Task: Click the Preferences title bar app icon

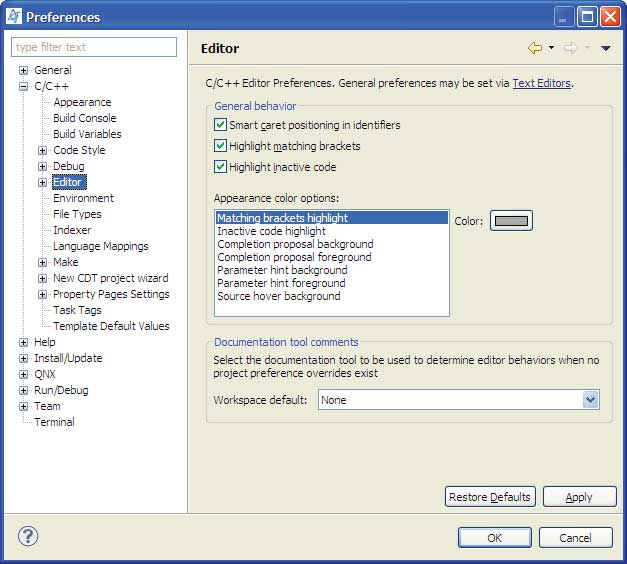Action: (x=13, y=16)
